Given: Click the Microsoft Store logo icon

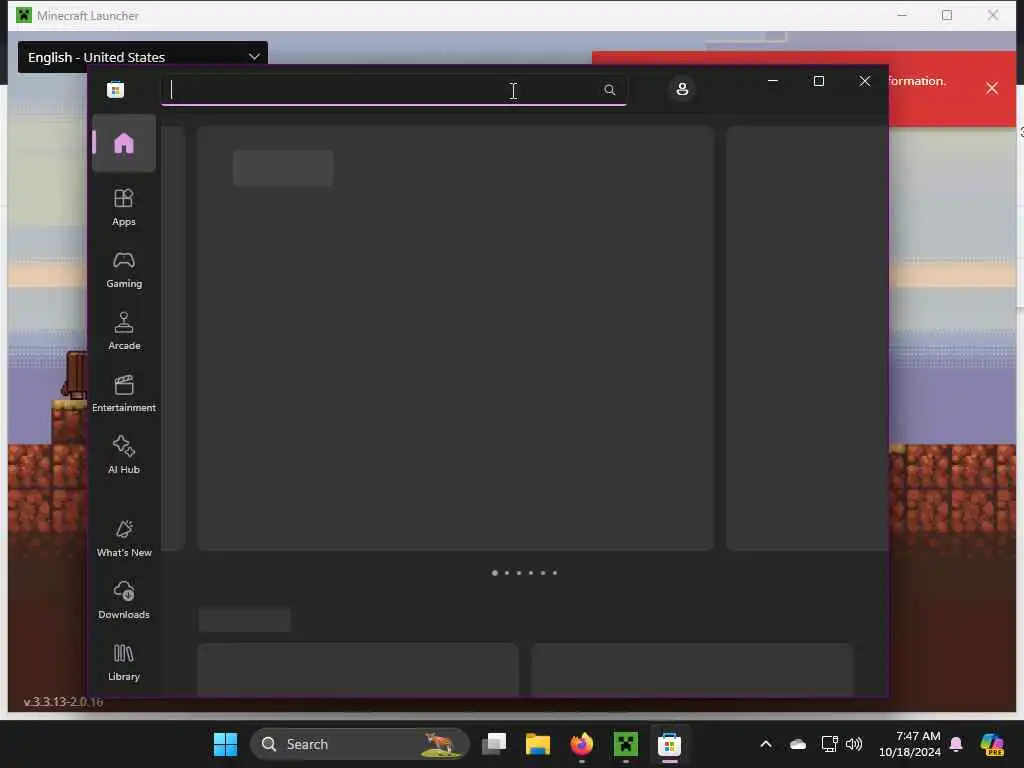Looking at the screenshot, I should tap(116, 89).
